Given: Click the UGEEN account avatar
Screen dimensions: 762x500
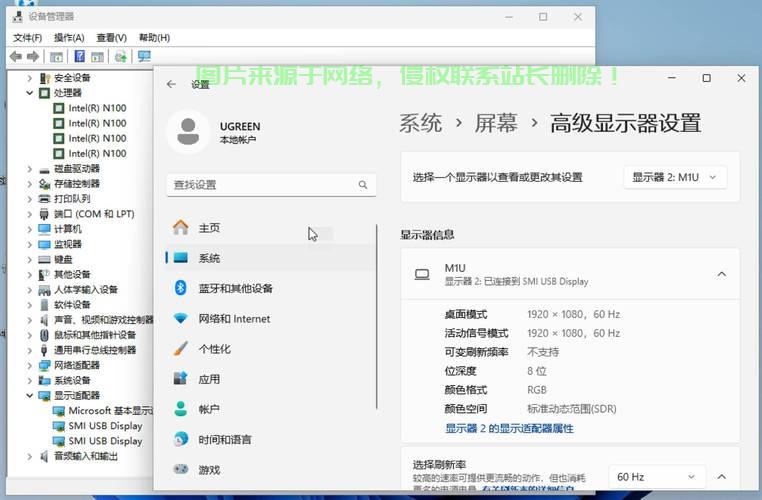Looking at the screenshot, I should (188, 131).
